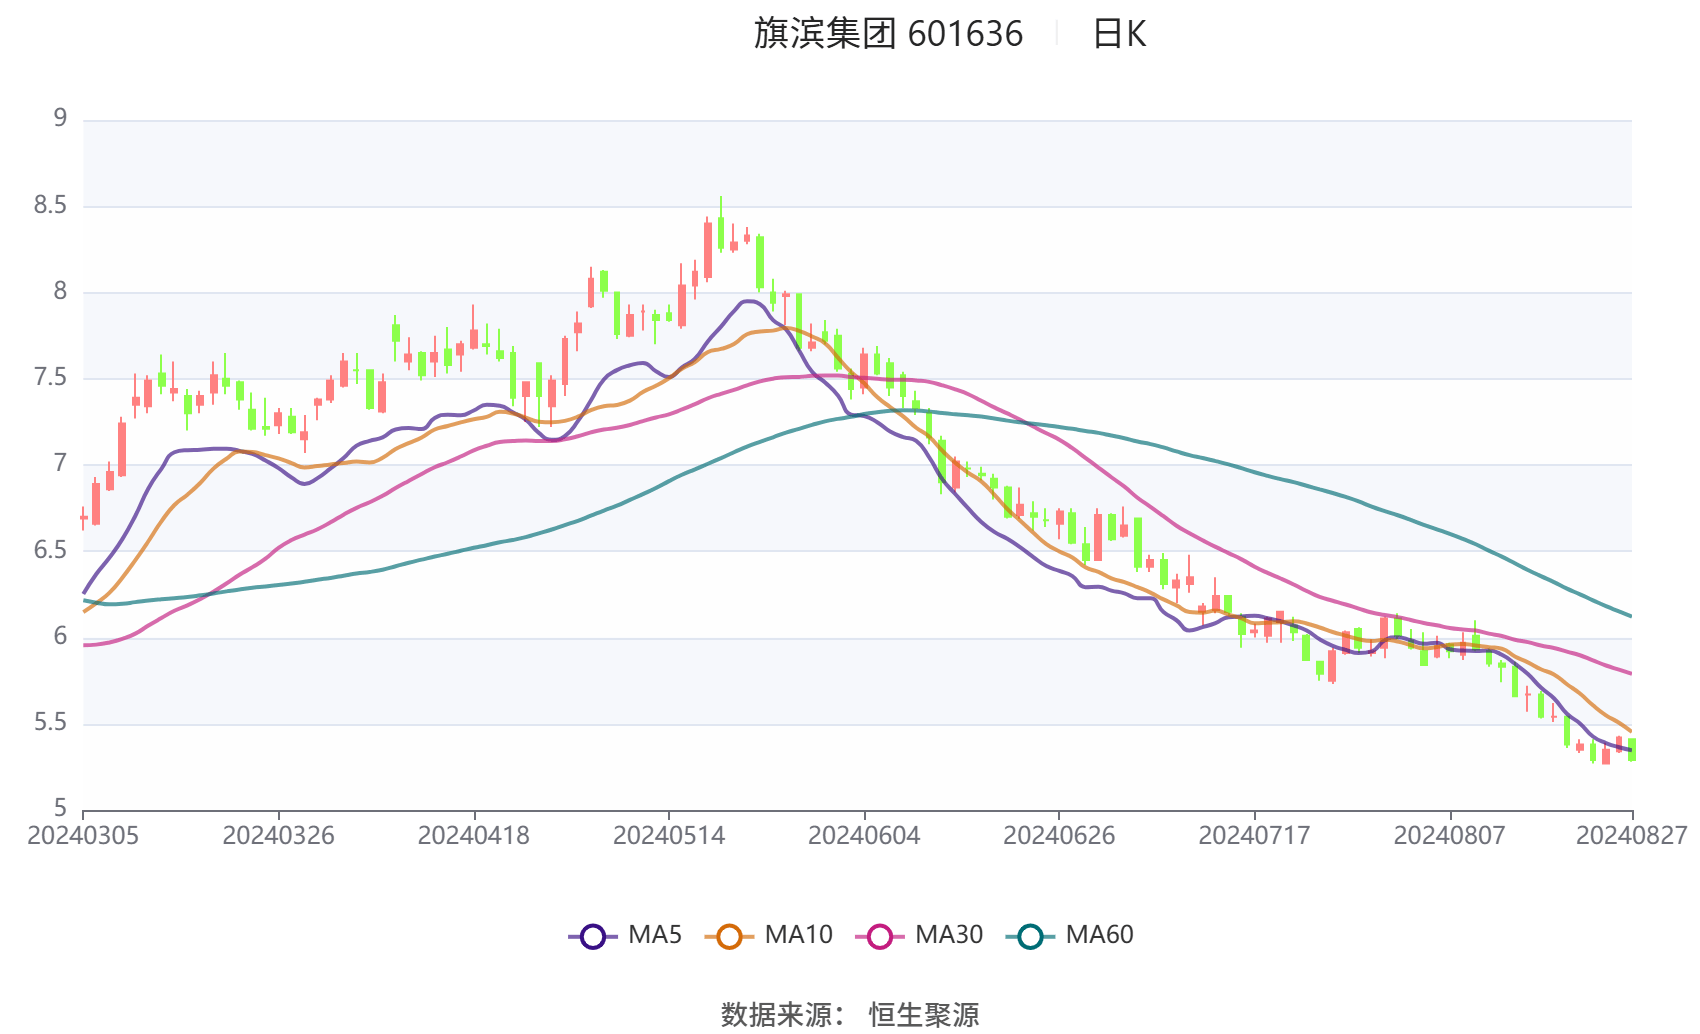
Task: Click x-axis date label 20240418
Action: (x=473, y=836)
